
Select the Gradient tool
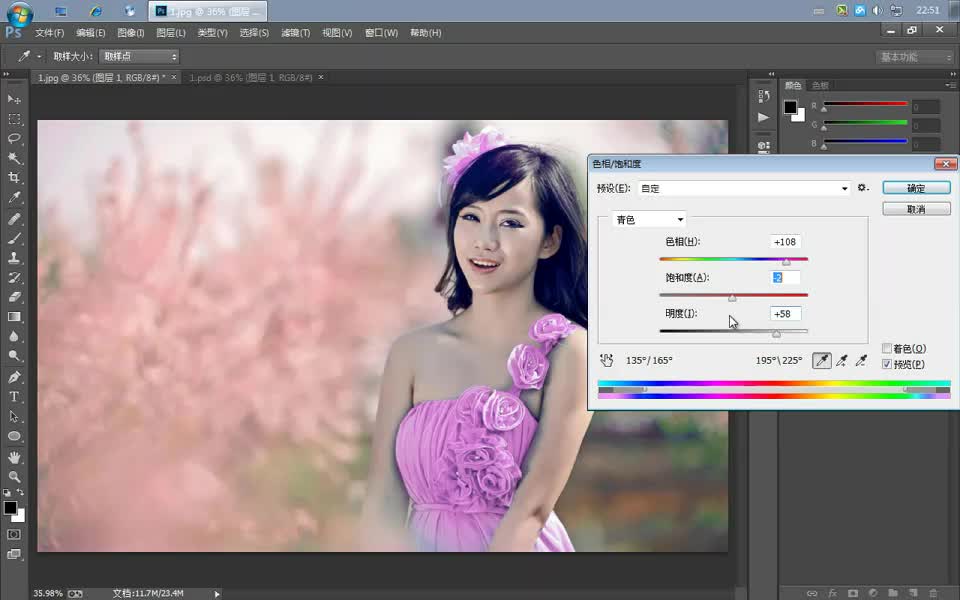(x=13, y=314)
